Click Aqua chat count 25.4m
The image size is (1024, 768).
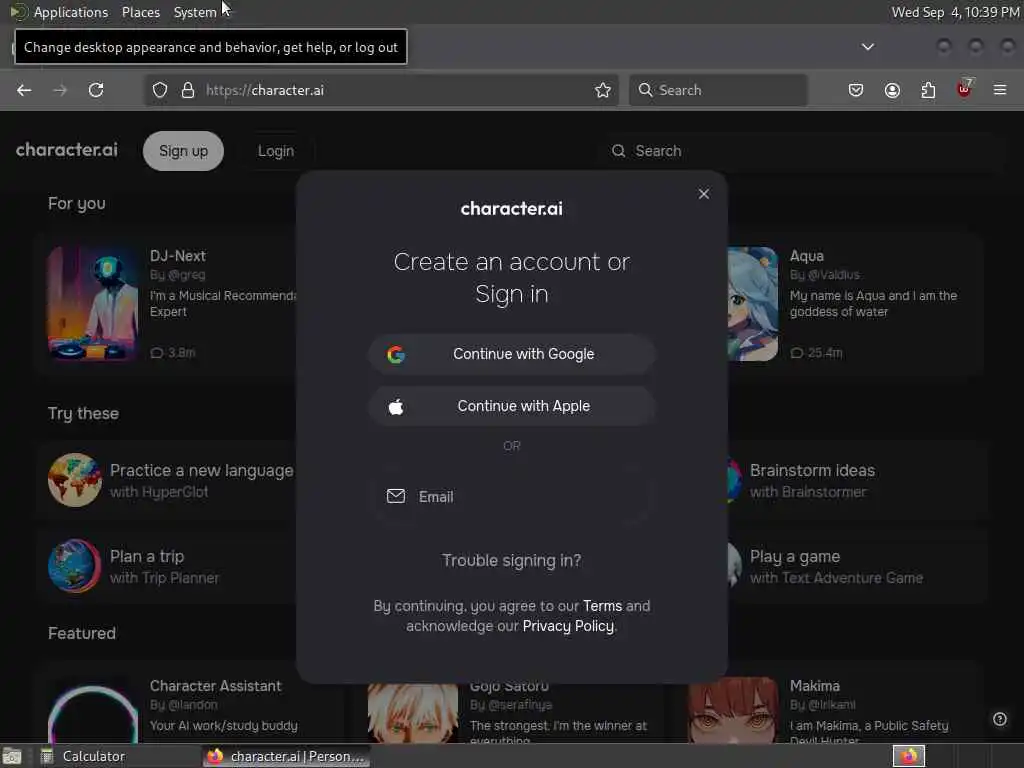point(816,353)
